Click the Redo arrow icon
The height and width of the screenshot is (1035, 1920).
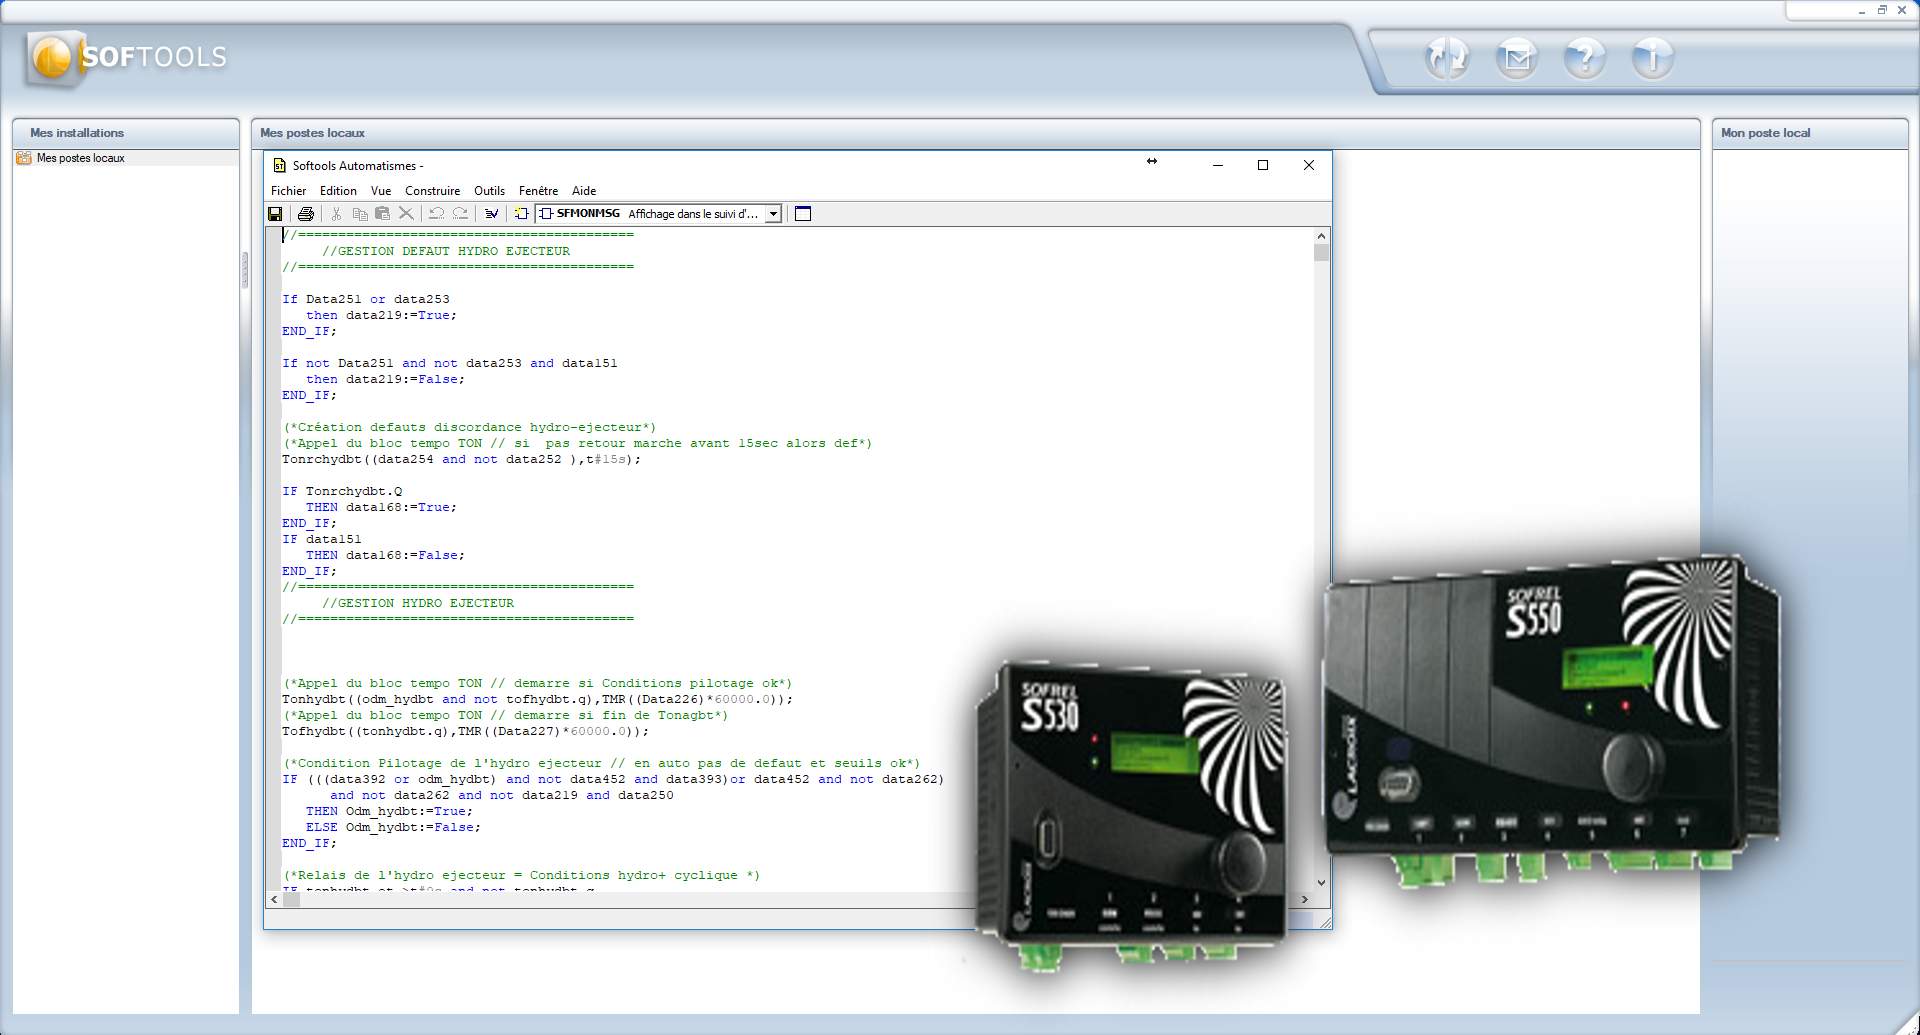tap(460, 214)
